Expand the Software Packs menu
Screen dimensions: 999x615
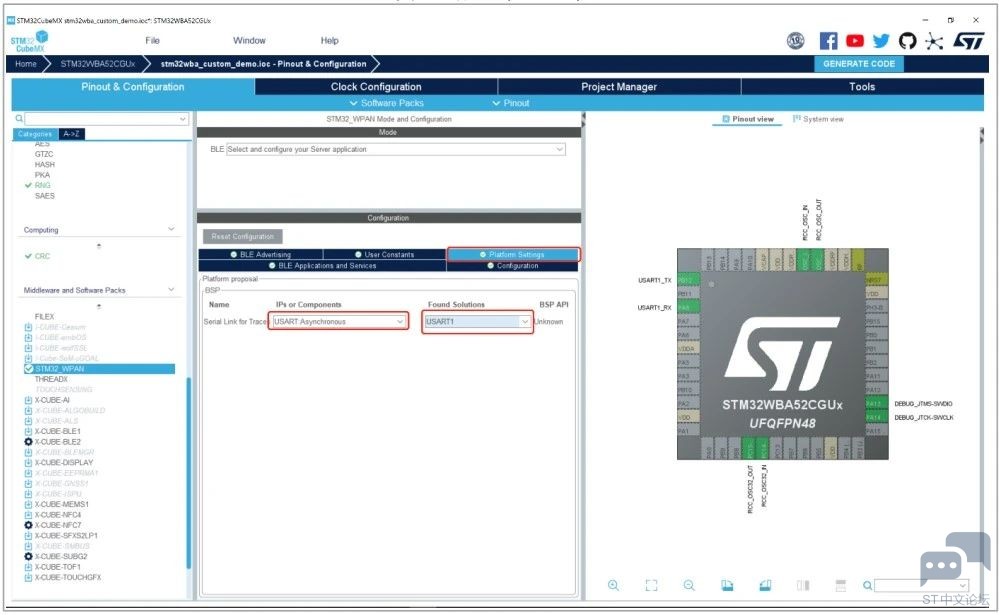point(386,103)
